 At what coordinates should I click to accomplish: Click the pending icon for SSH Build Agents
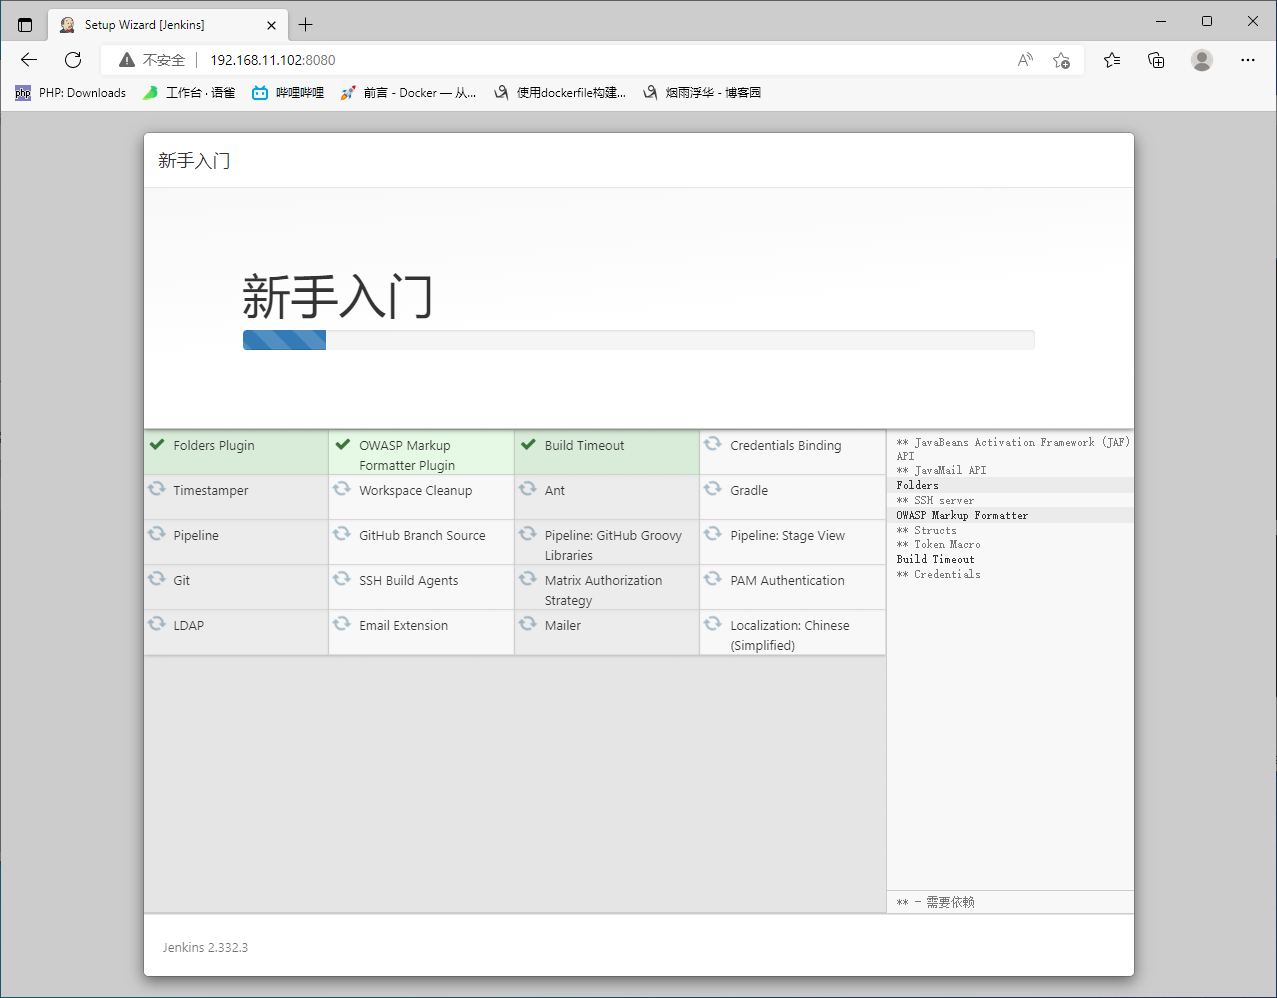pyautogui.click(x=342, y=579)
